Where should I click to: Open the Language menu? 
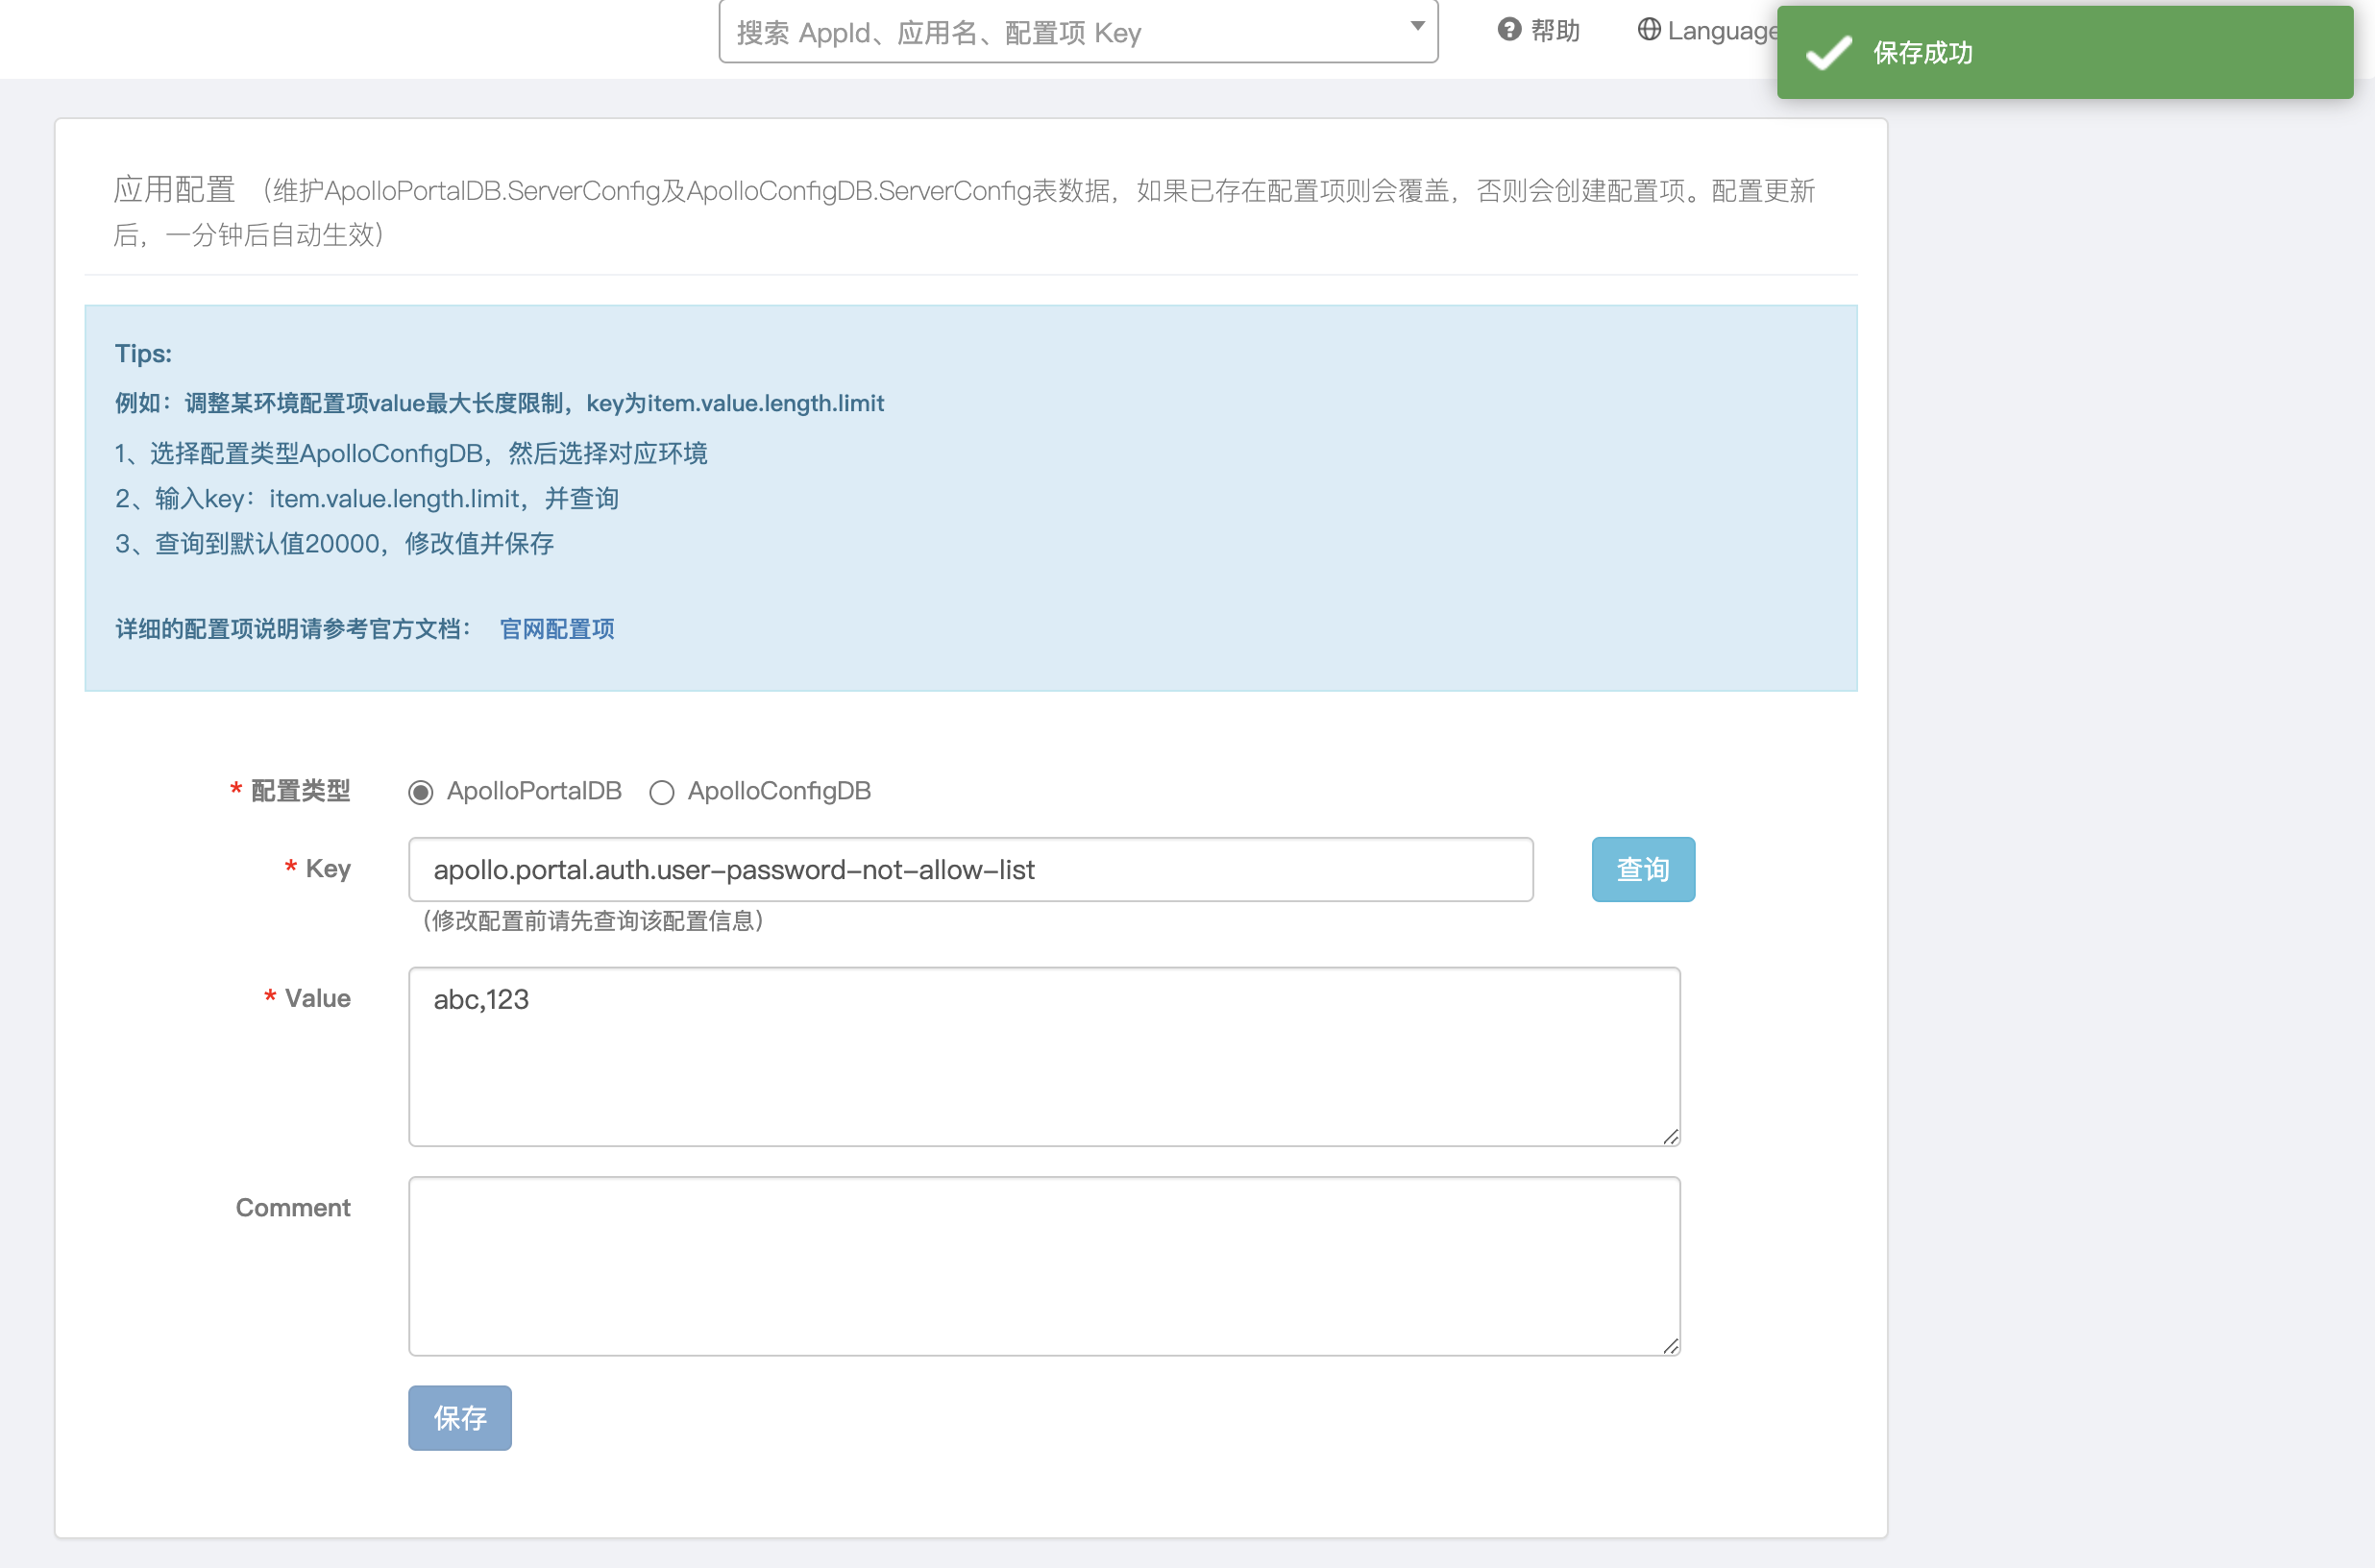[x=1722, y=31]
